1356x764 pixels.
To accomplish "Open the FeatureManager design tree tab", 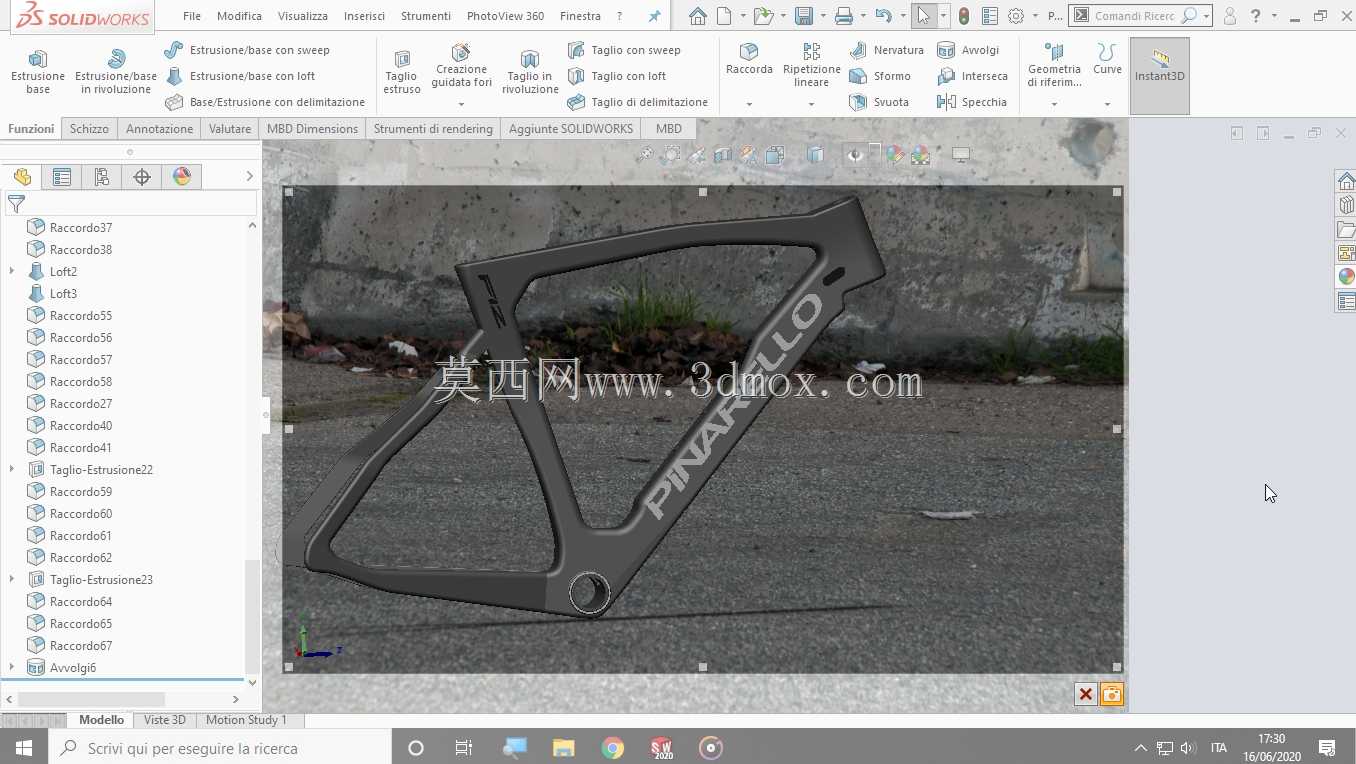I will tap(22, 177).
